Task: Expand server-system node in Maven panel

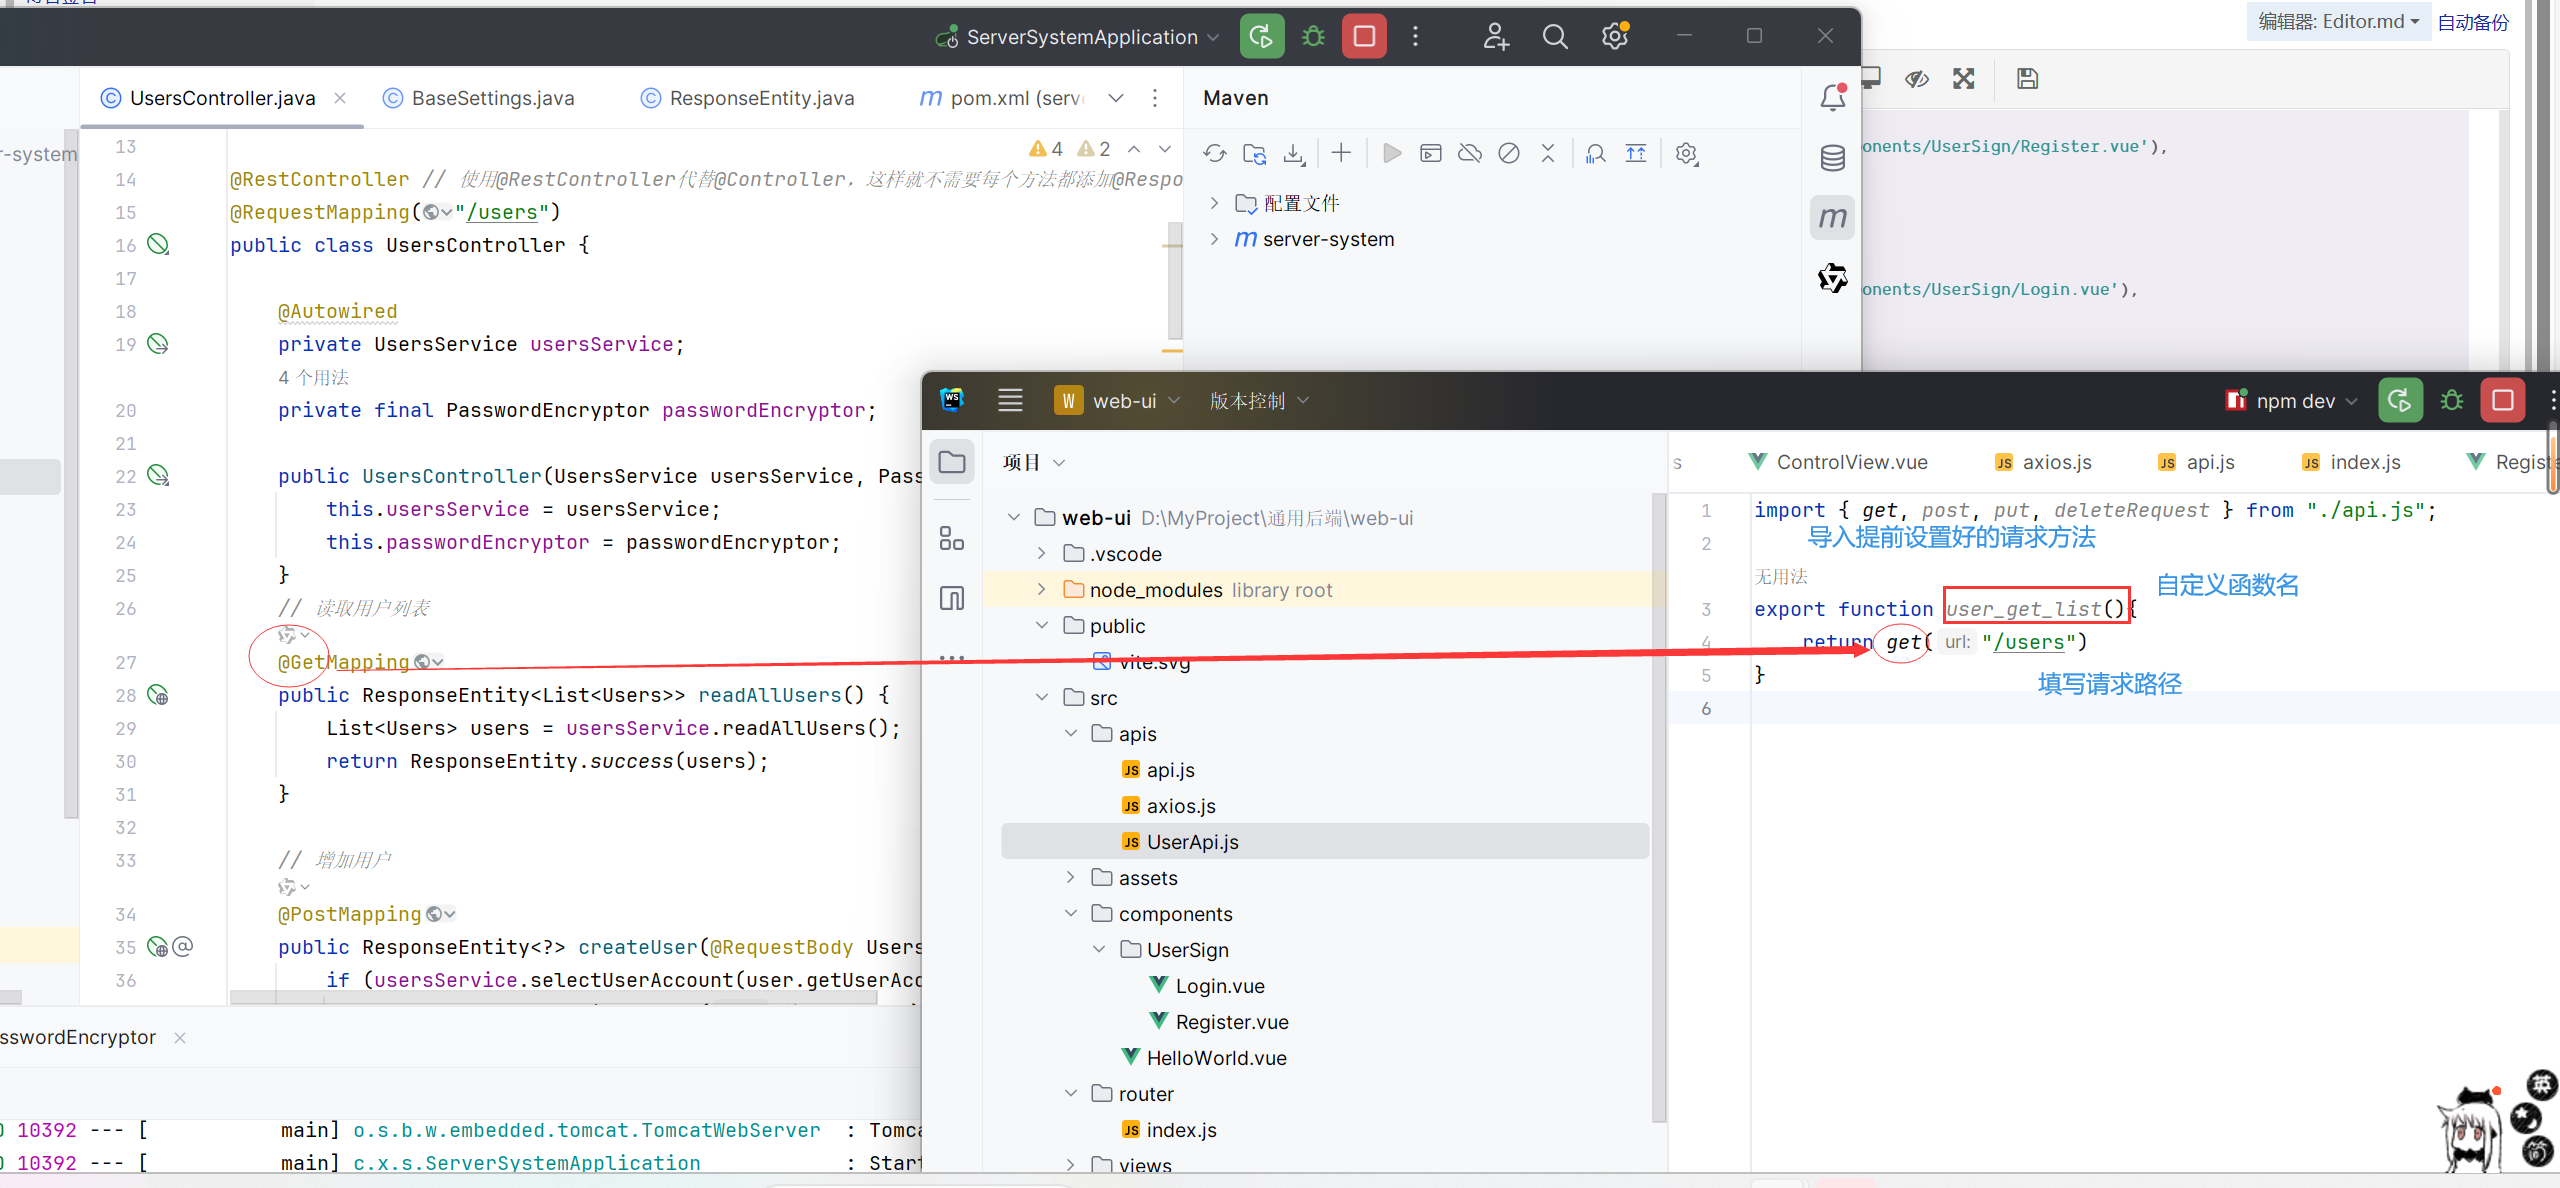Action: [1214, 239]
